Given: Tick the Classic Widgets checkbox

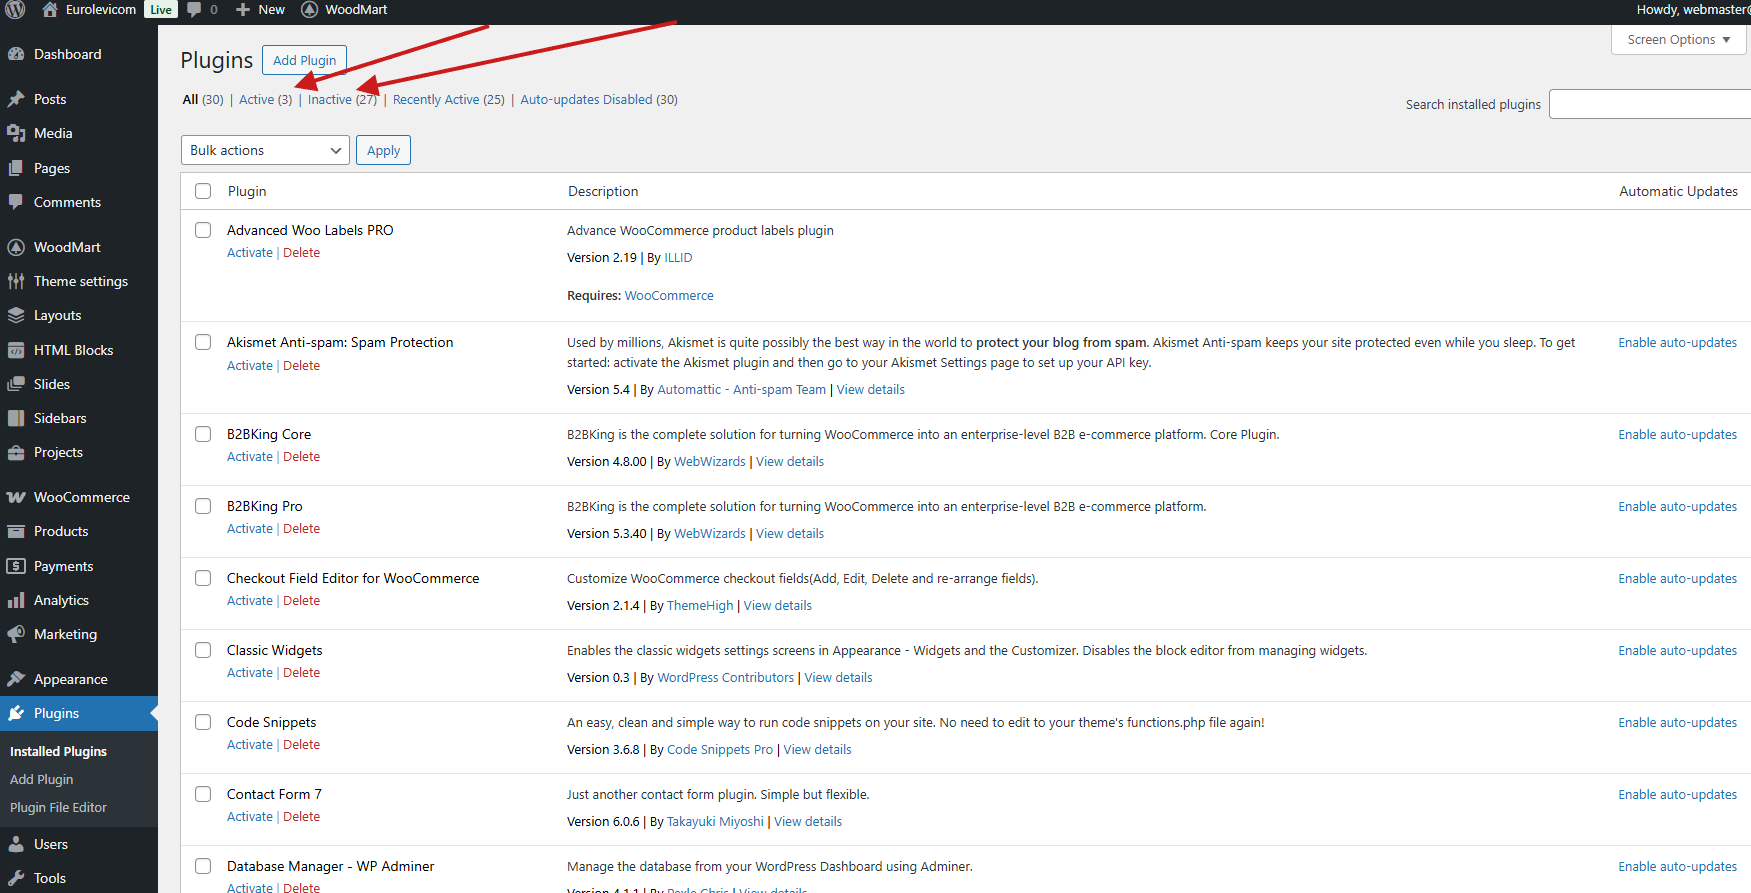Looking at the screenshot, I should pyautogui.click(x=203, y=650).
